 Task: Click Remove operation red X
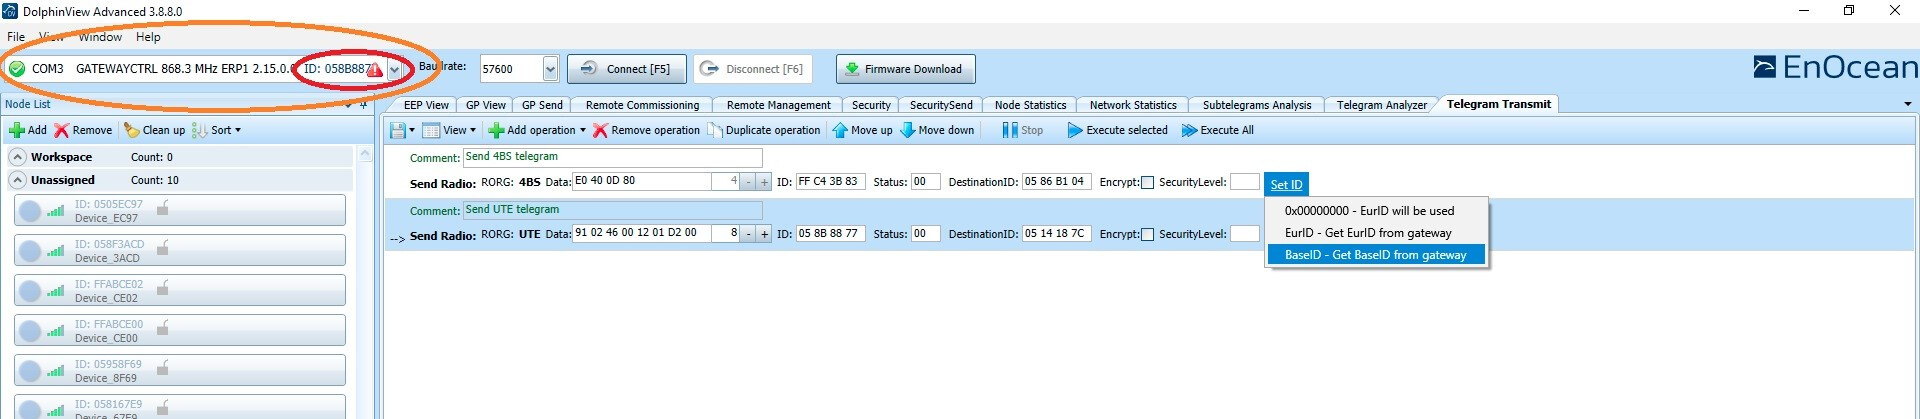point(600,130)
